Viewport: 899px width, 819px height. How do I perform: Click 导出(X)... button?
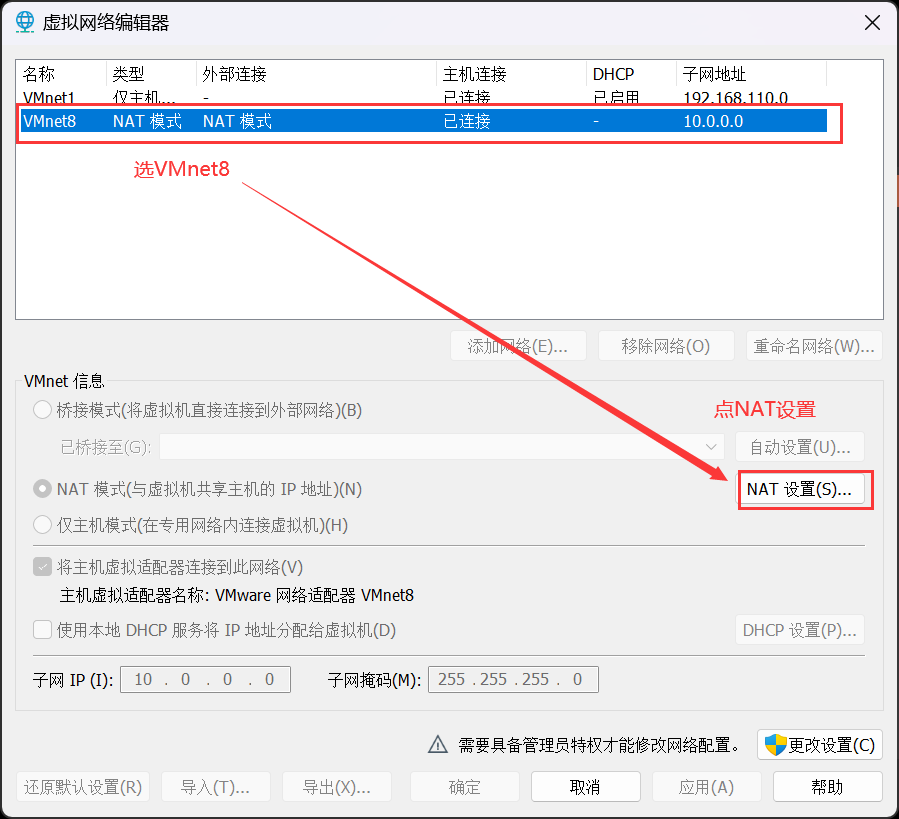(x=337, y=787)
